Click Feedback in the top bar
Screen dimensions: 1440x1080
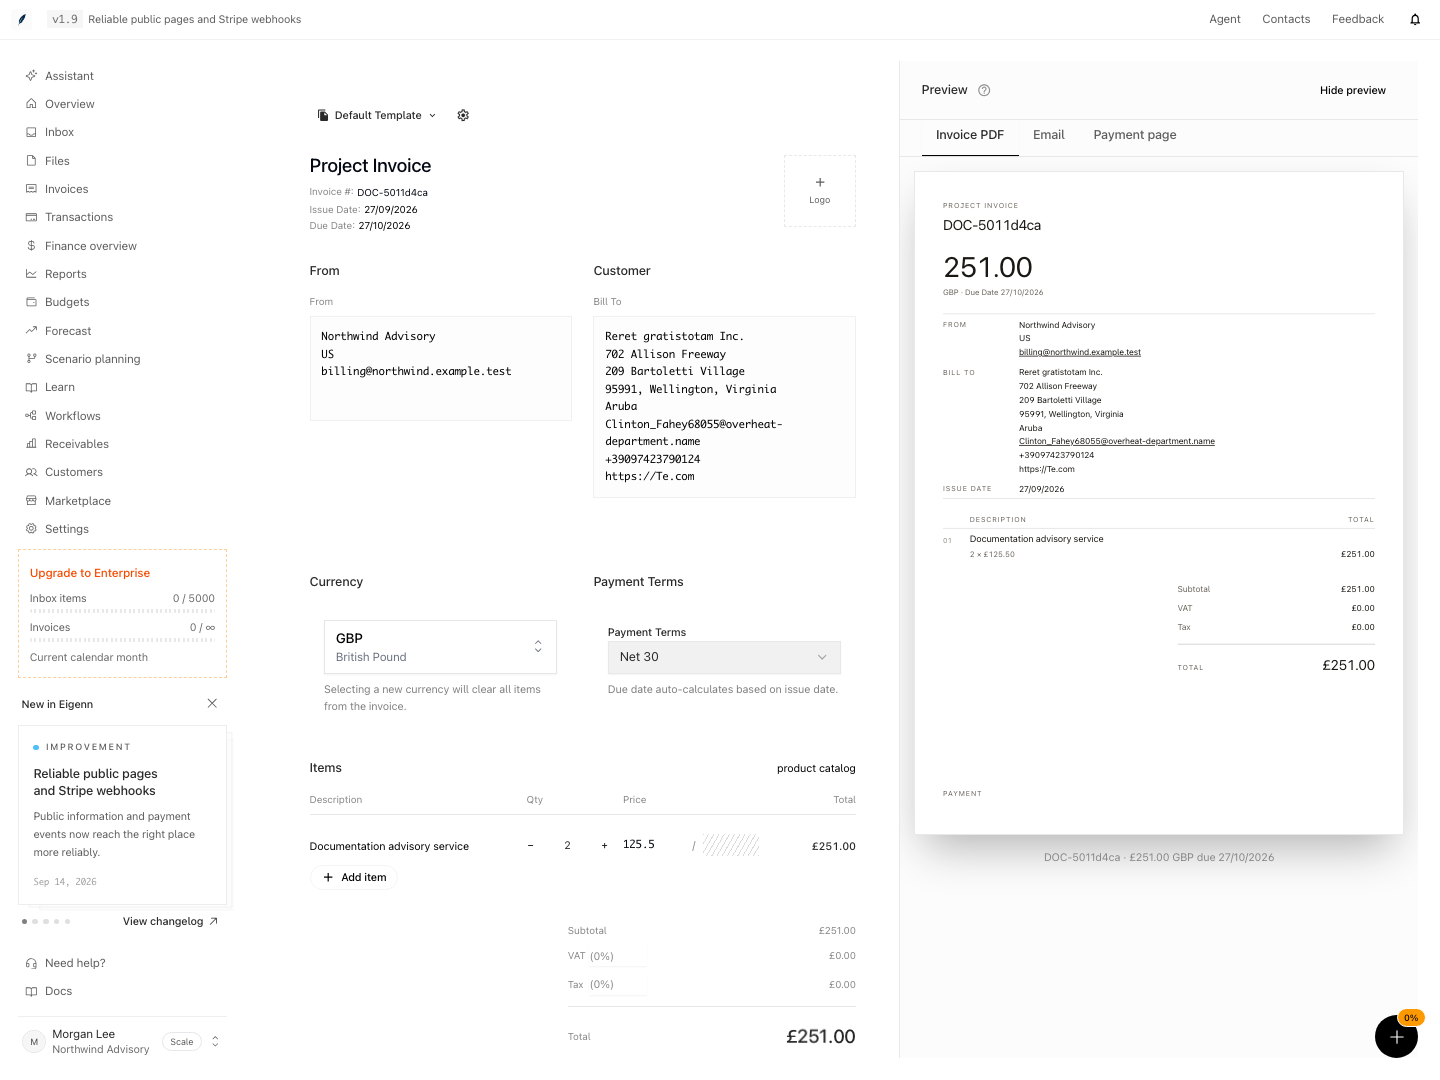[x=1358, y=19]
